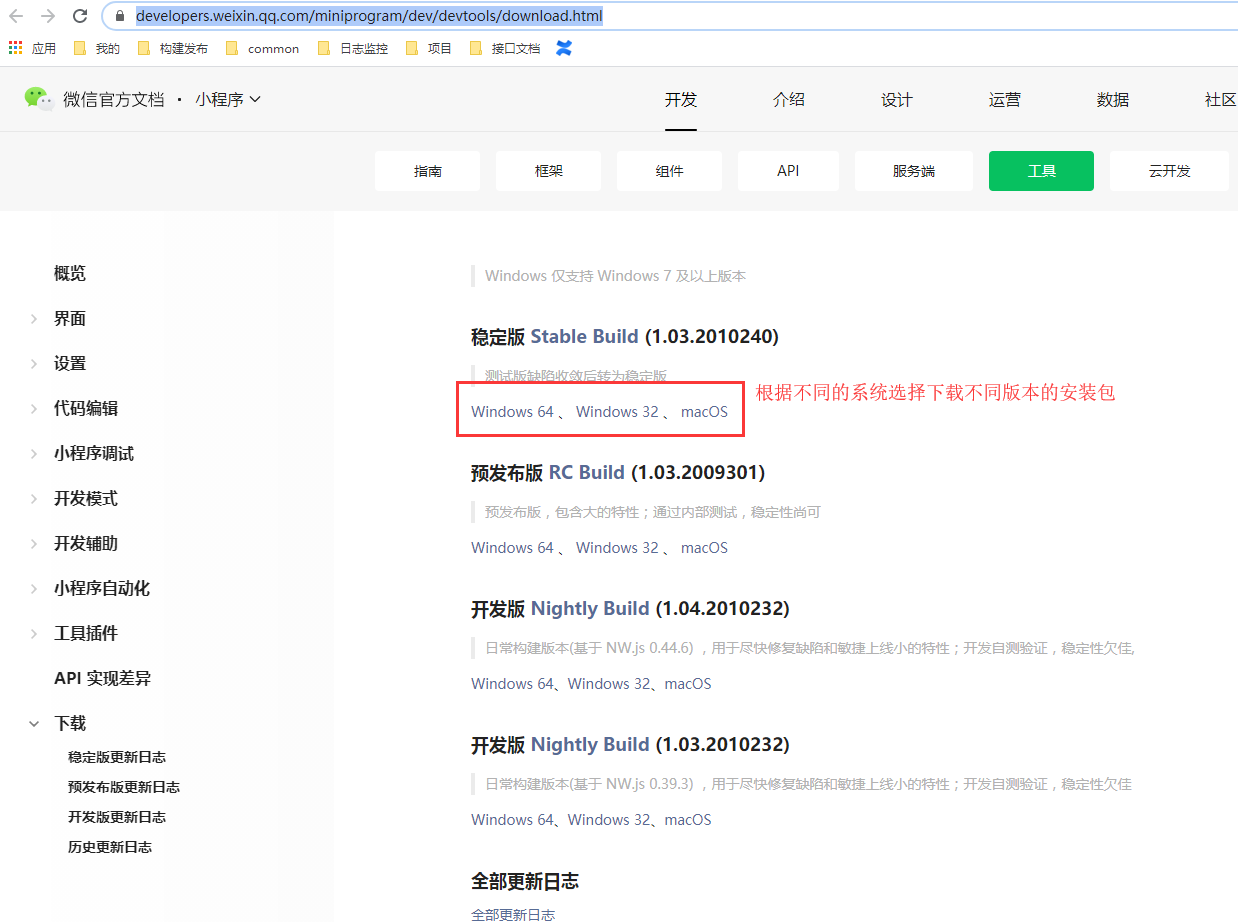The height and width of the screenshot is (922, 1238).
Task: Click the API button
Action: pos(789,171)
